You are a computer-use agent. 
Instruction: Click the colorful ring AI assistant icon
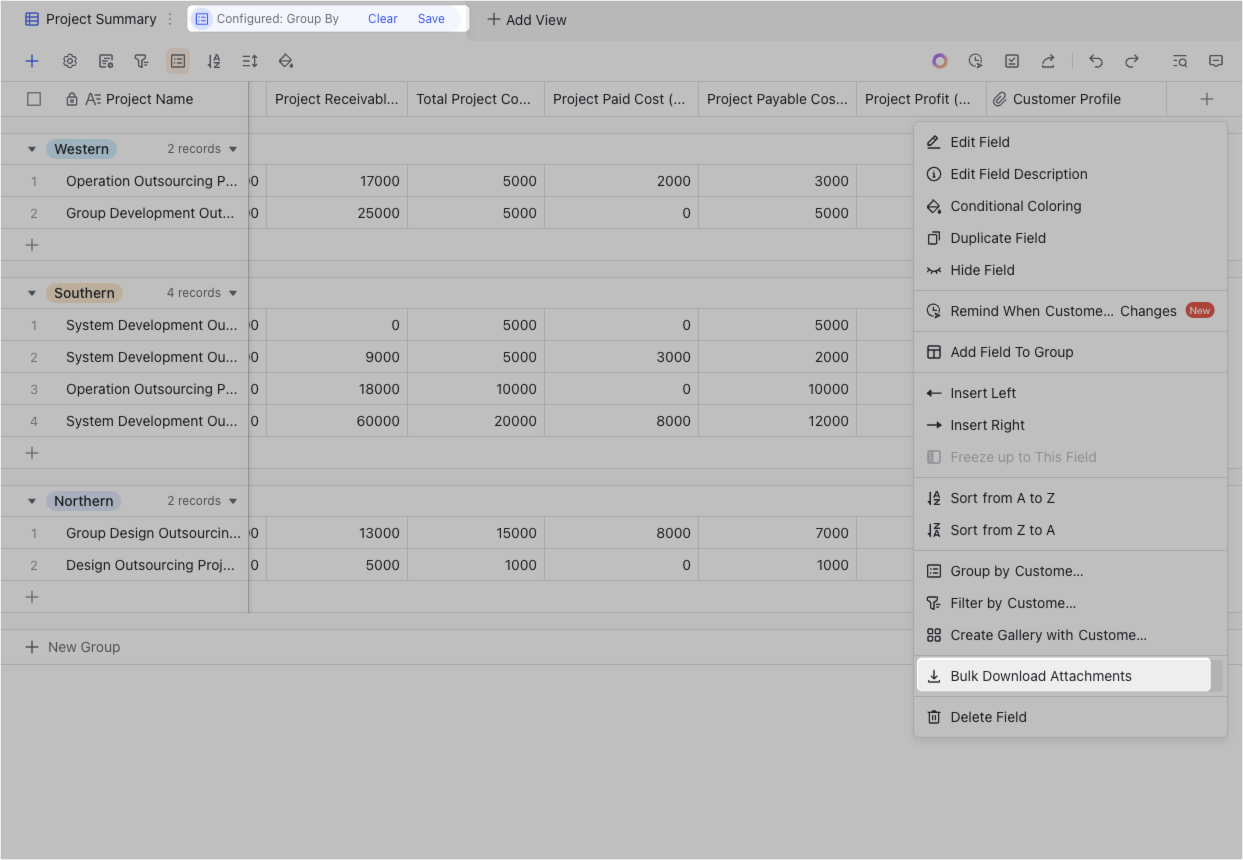(x=940, y=61)
